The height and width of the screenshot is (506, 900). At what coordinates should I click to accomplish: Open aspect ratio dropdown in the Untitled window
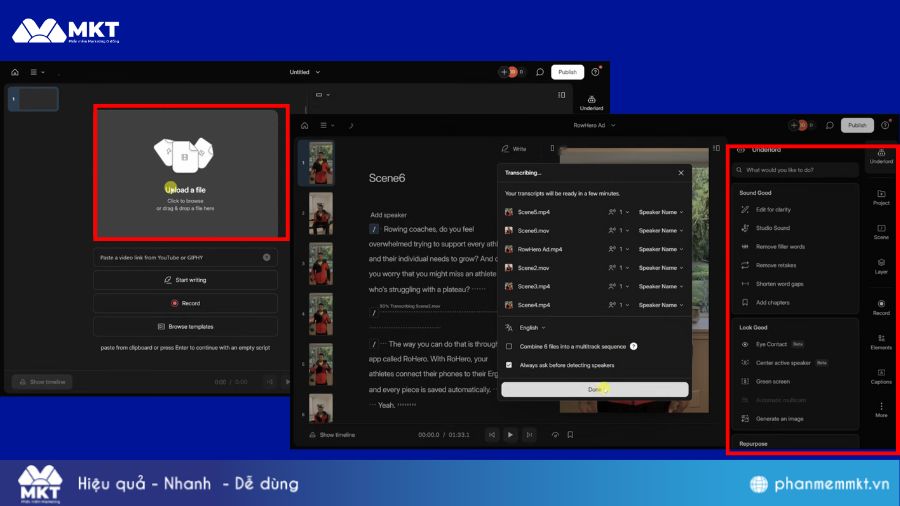coord(323,95)
